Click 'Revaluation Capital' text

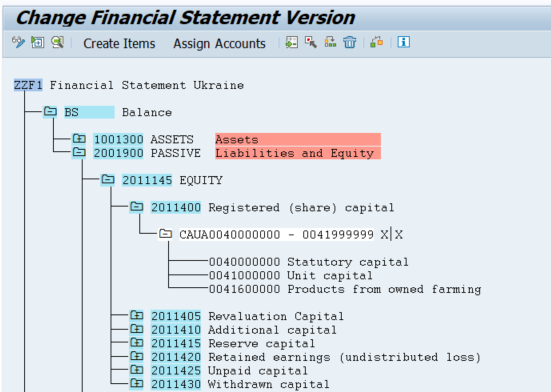pyautogui.click(x=276, y=316)
